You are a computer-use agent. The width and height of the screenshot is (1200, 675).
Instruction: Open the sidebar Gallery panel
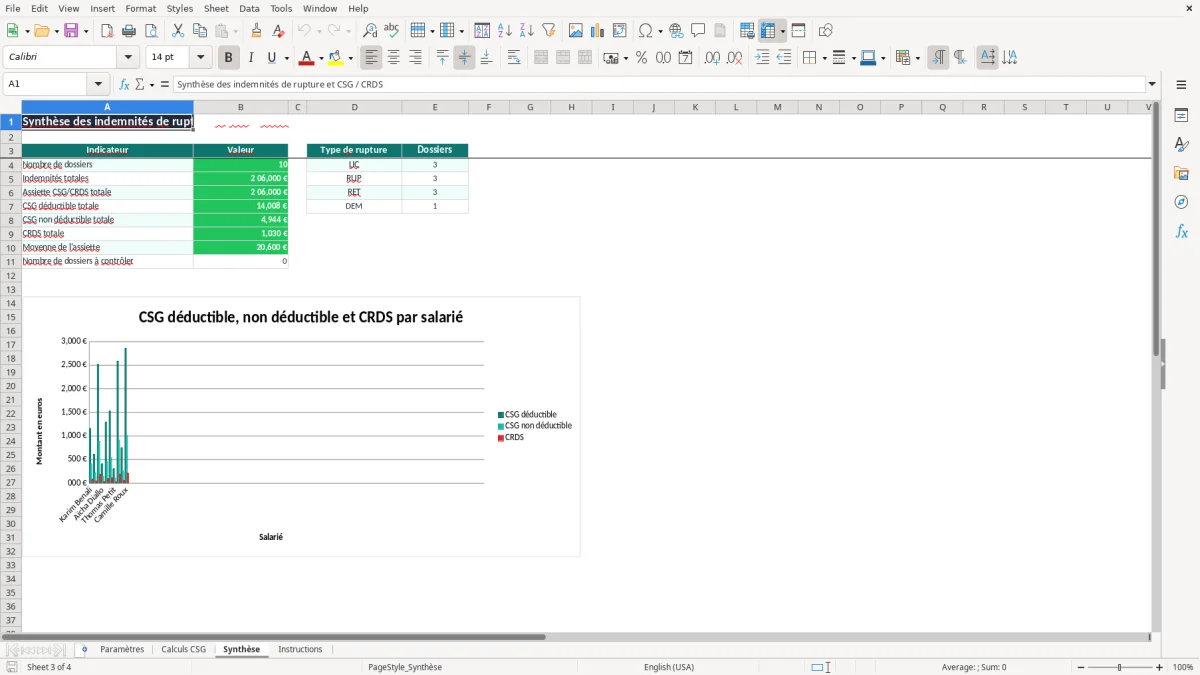(1181, 173)
